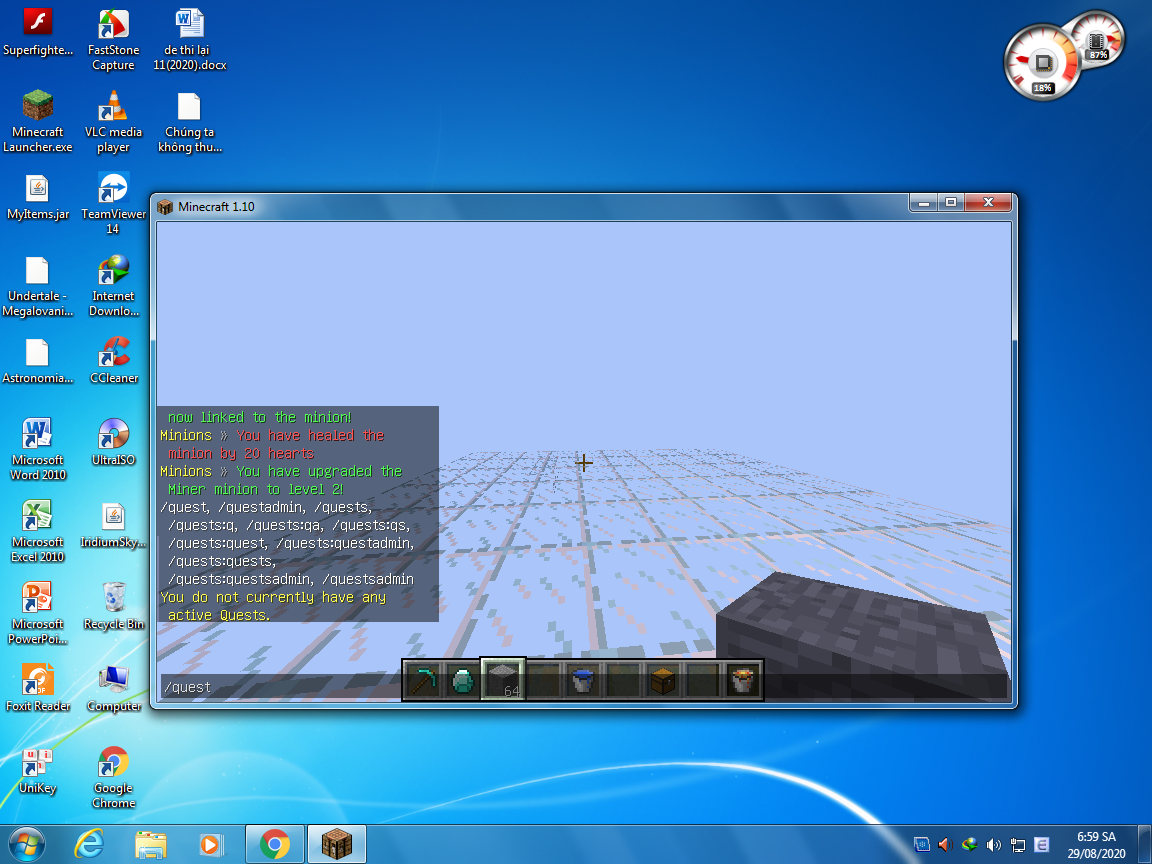Open the IDM tray icon
This screenshot has height=864, width=1152.
click(x=970, y=845)
